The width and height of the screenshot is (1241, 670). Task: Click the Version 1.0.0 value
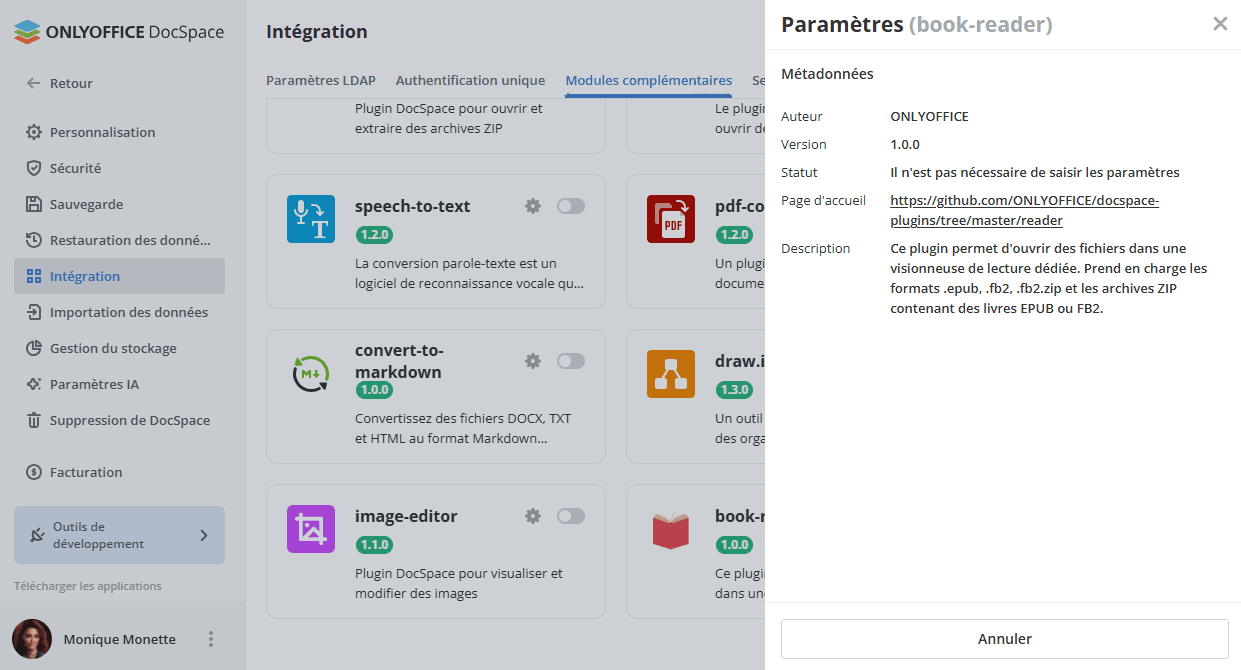(905, 144)
